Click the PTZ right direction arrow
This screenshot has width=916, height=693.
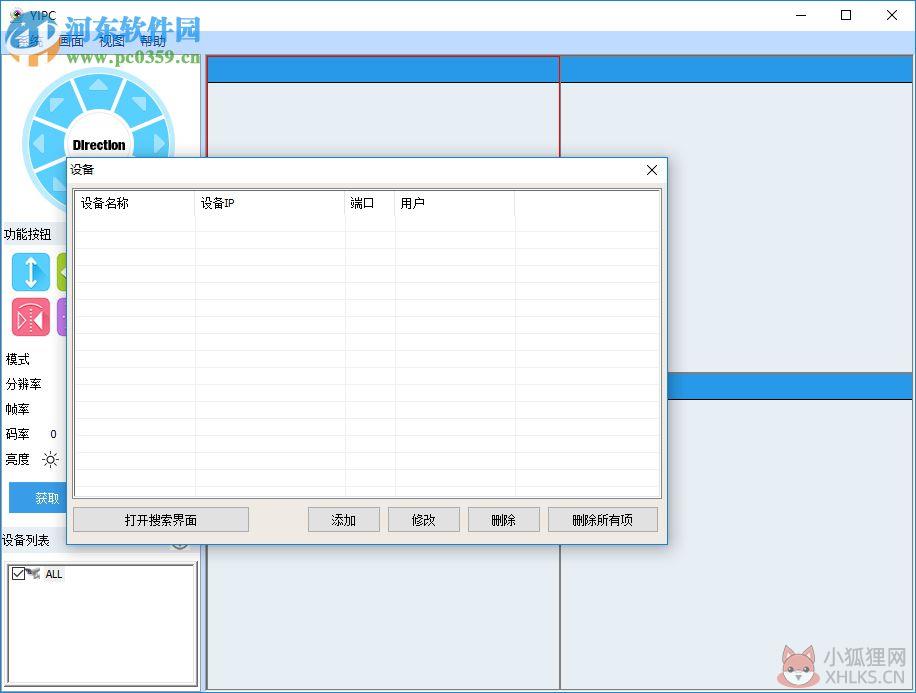pyautogui.click(x=159, y=143)
